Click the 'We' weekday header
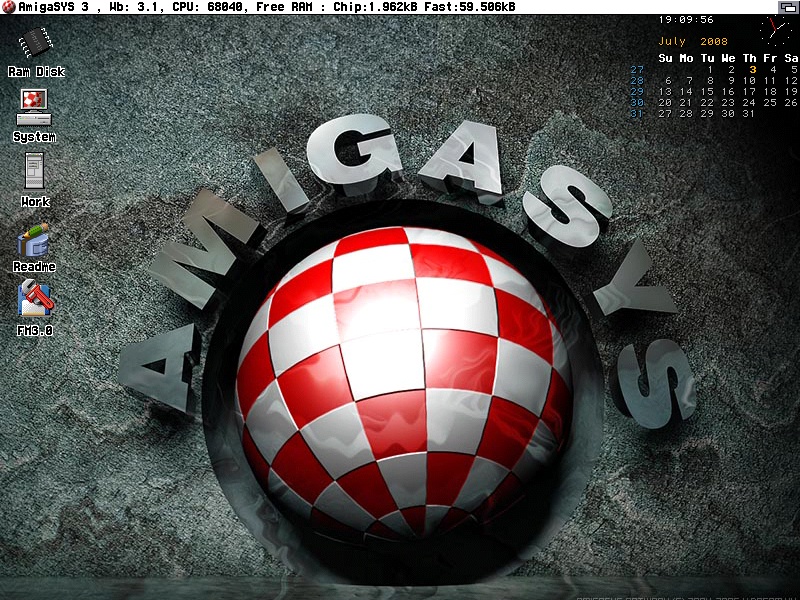800x600 pixels. 729,58
